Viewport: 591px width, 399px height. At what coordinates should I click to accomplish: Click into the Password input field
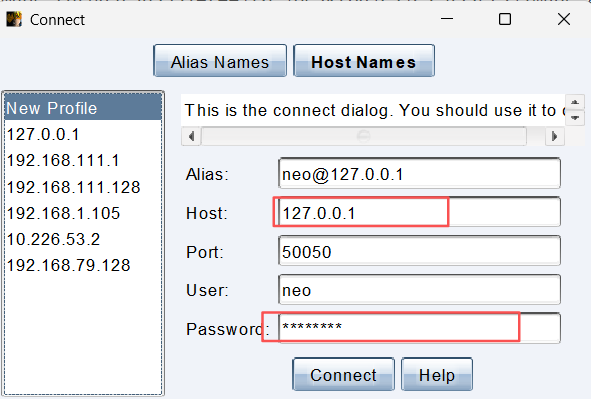click(x=419, y=328)
